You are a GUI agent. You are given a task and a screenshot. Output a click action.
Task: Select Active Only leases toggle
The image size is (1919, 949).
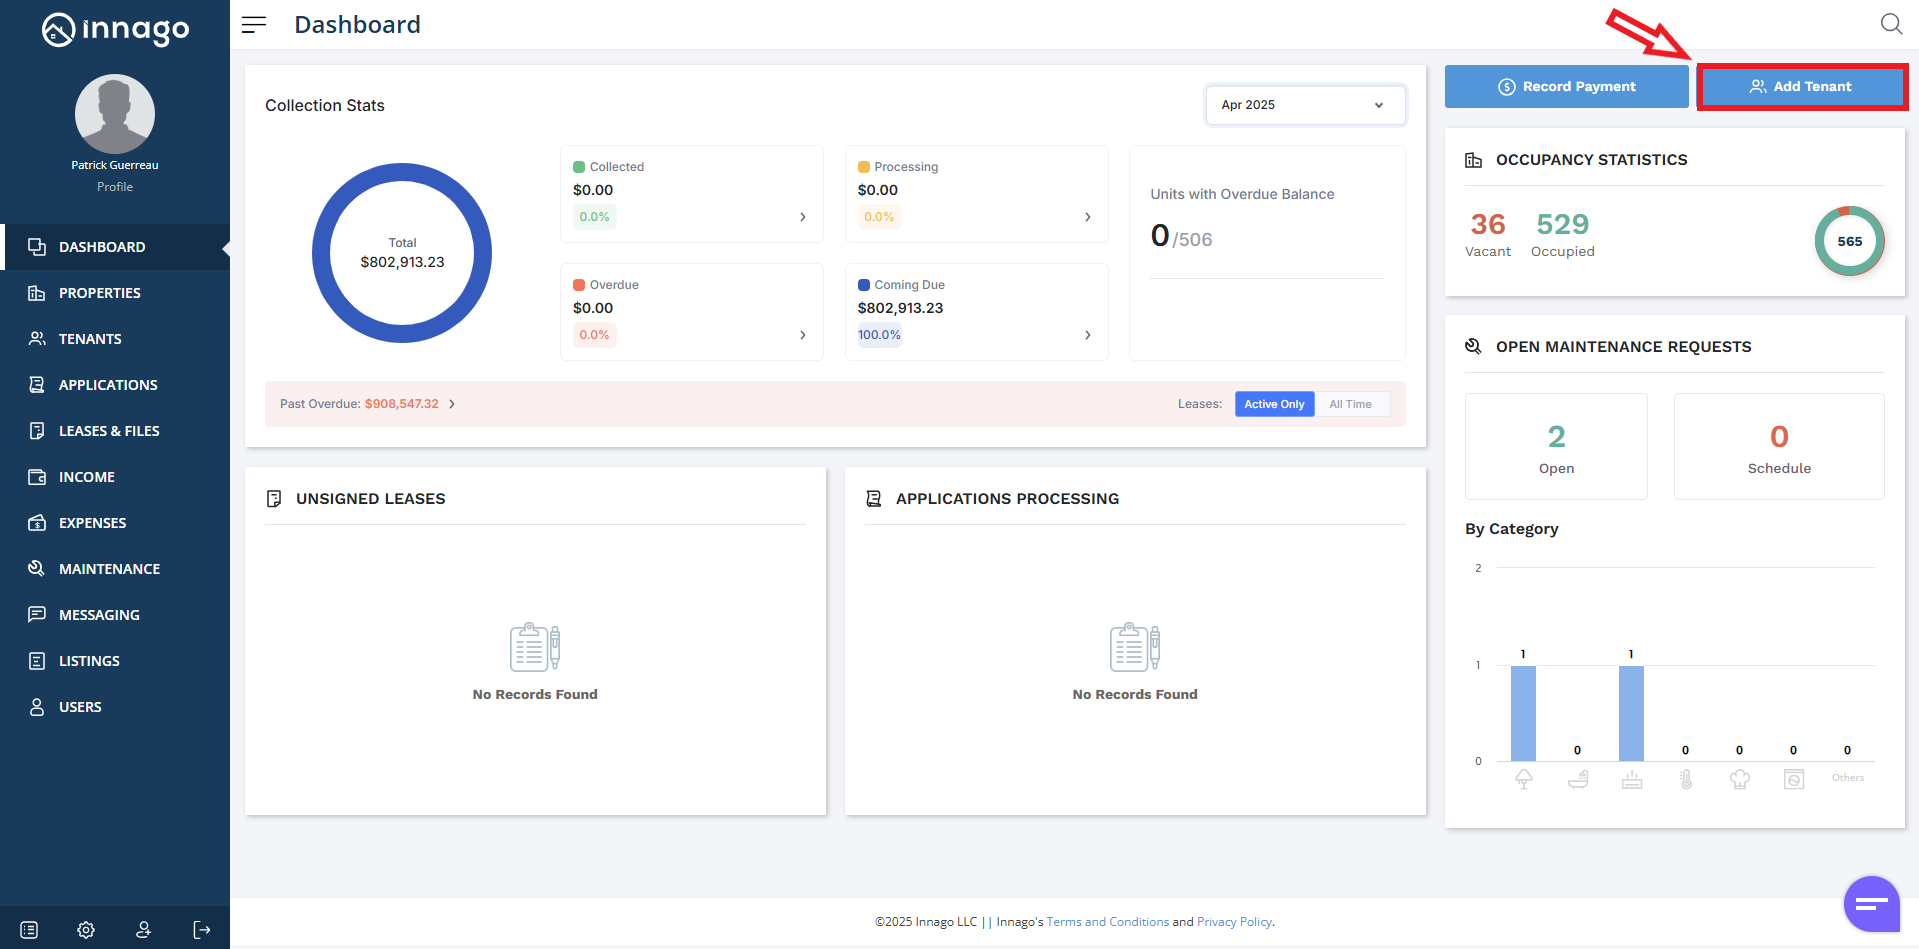click(x=1274, y=404)
